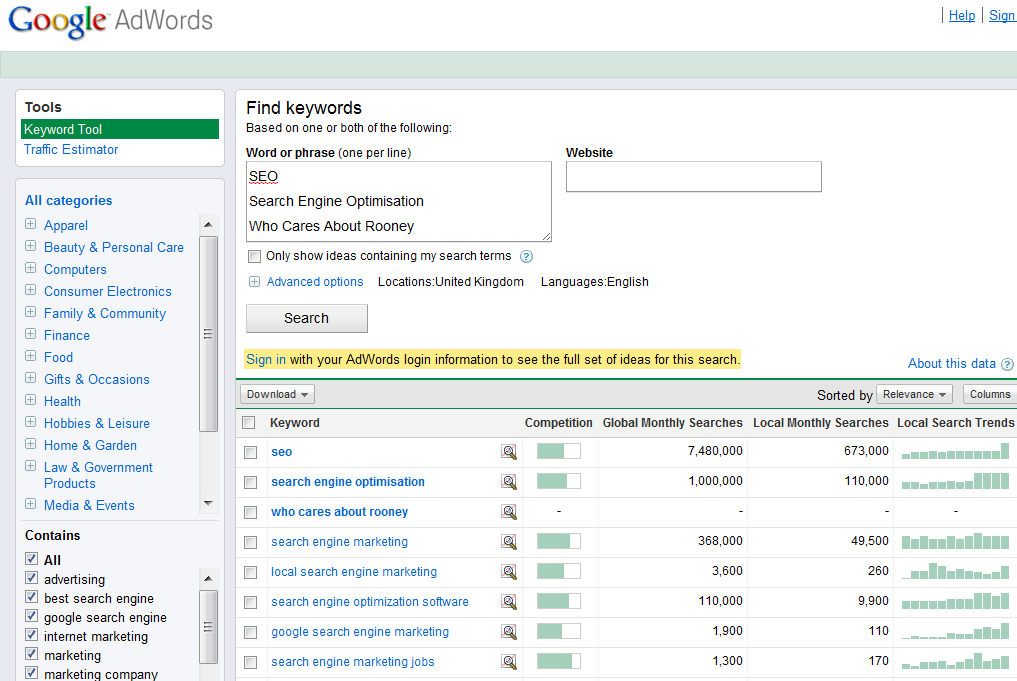
Task: Tick the select-all checkbox in Keyword header
Action: pos(248,423)
